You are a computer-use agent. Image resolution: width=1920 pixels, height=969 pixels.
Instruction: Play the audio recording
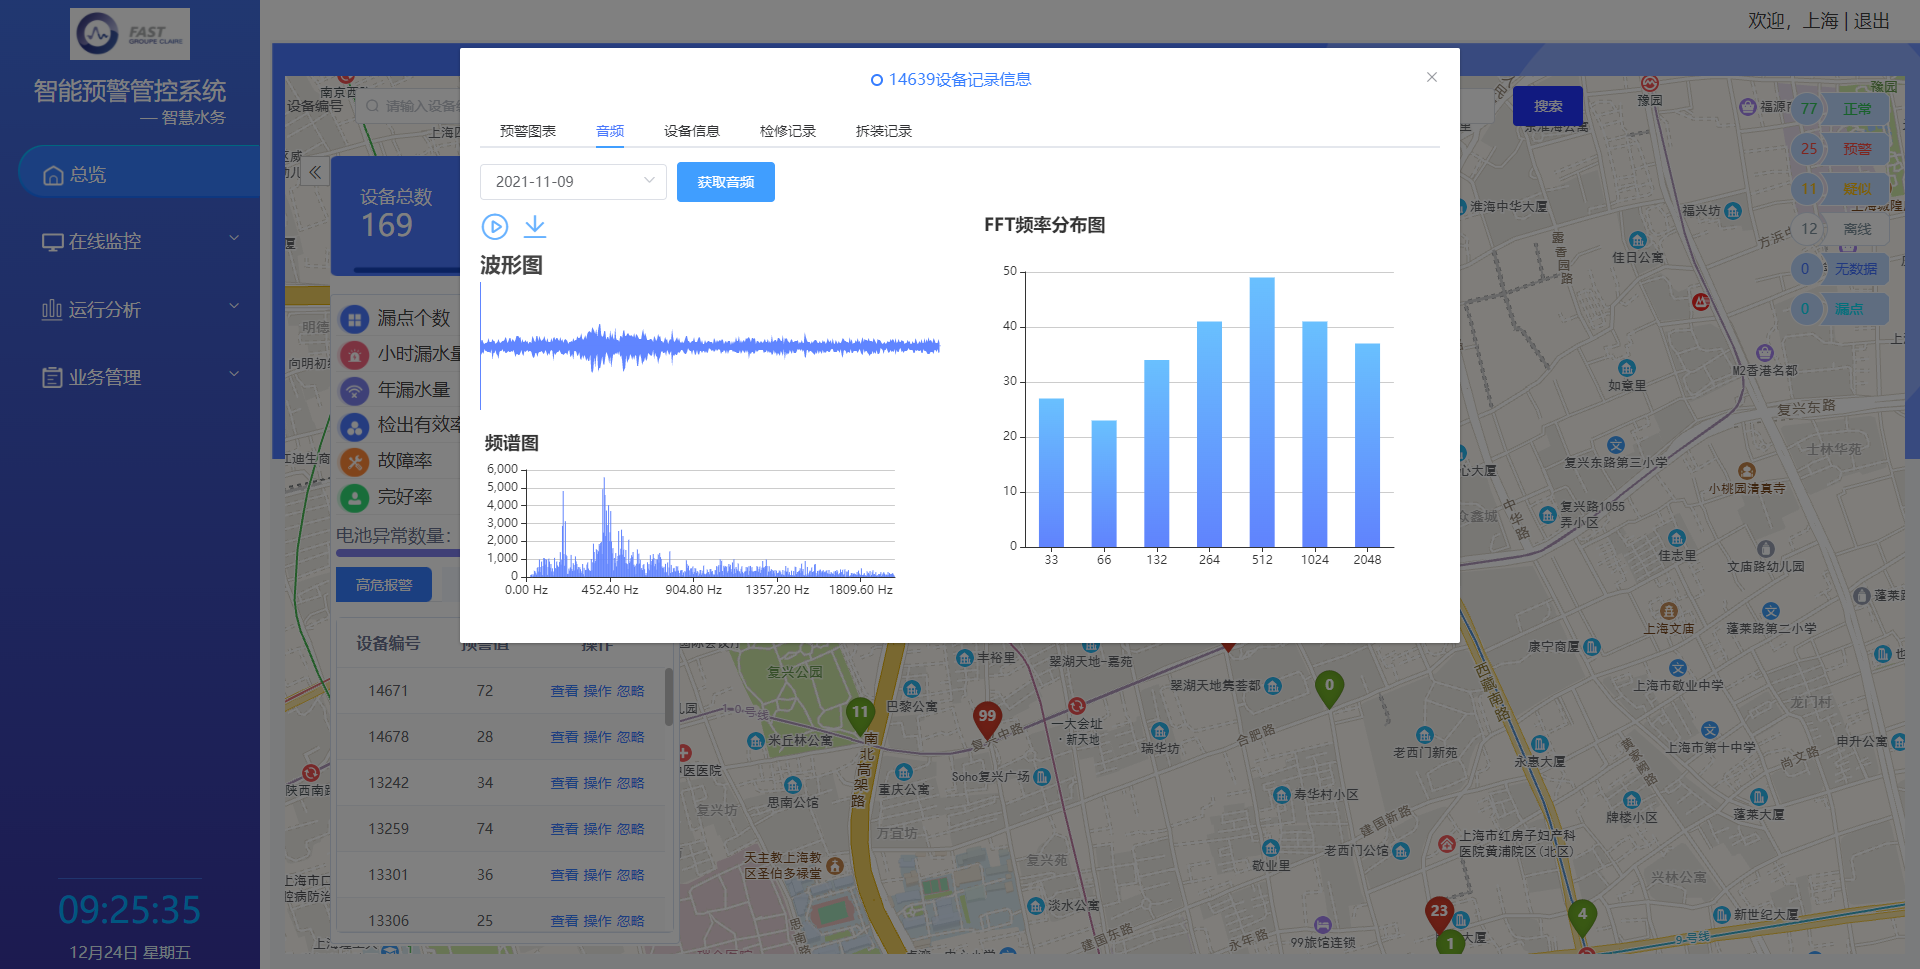[x=494, y=227]
